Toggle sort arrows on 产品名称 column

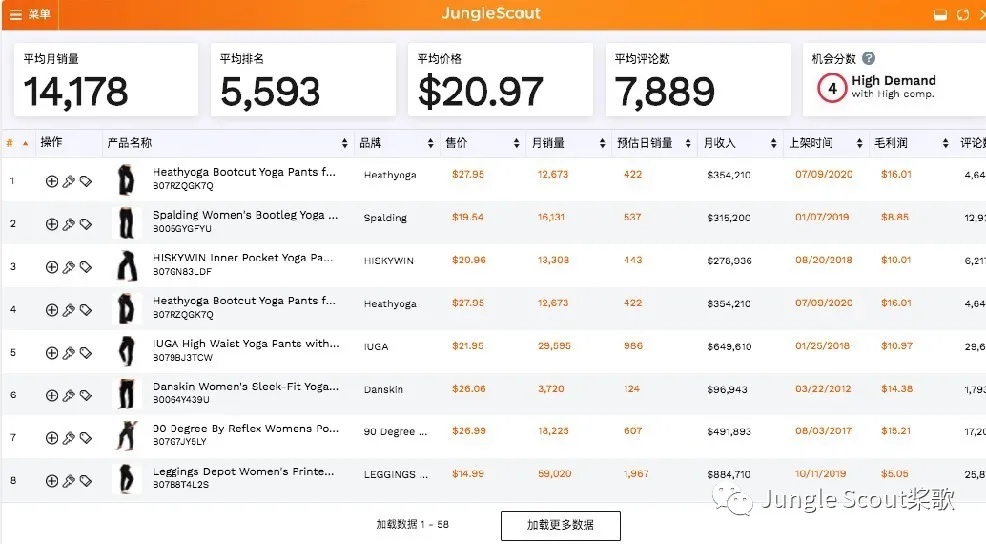(345, 143)
